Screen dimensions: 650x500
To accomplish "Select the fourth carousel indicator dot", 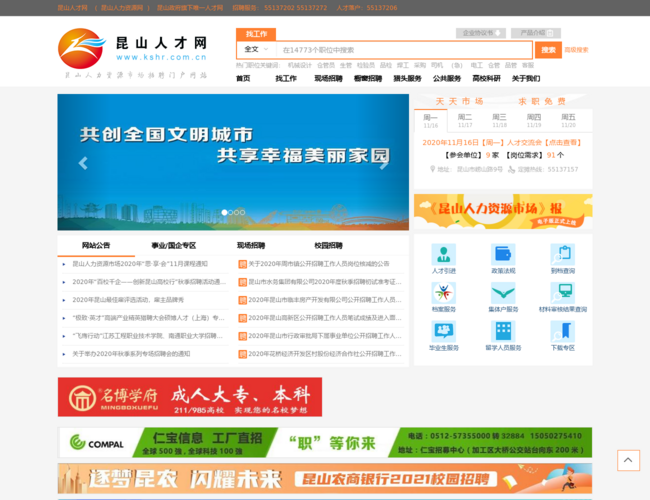I will (243, 212).
